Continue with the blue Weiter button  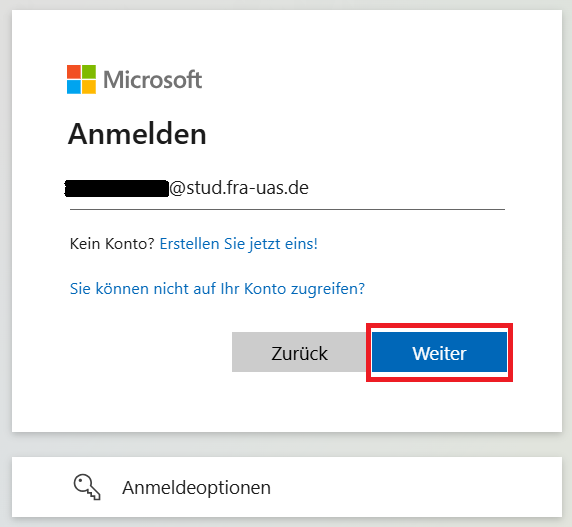click(x=439, y=352)
